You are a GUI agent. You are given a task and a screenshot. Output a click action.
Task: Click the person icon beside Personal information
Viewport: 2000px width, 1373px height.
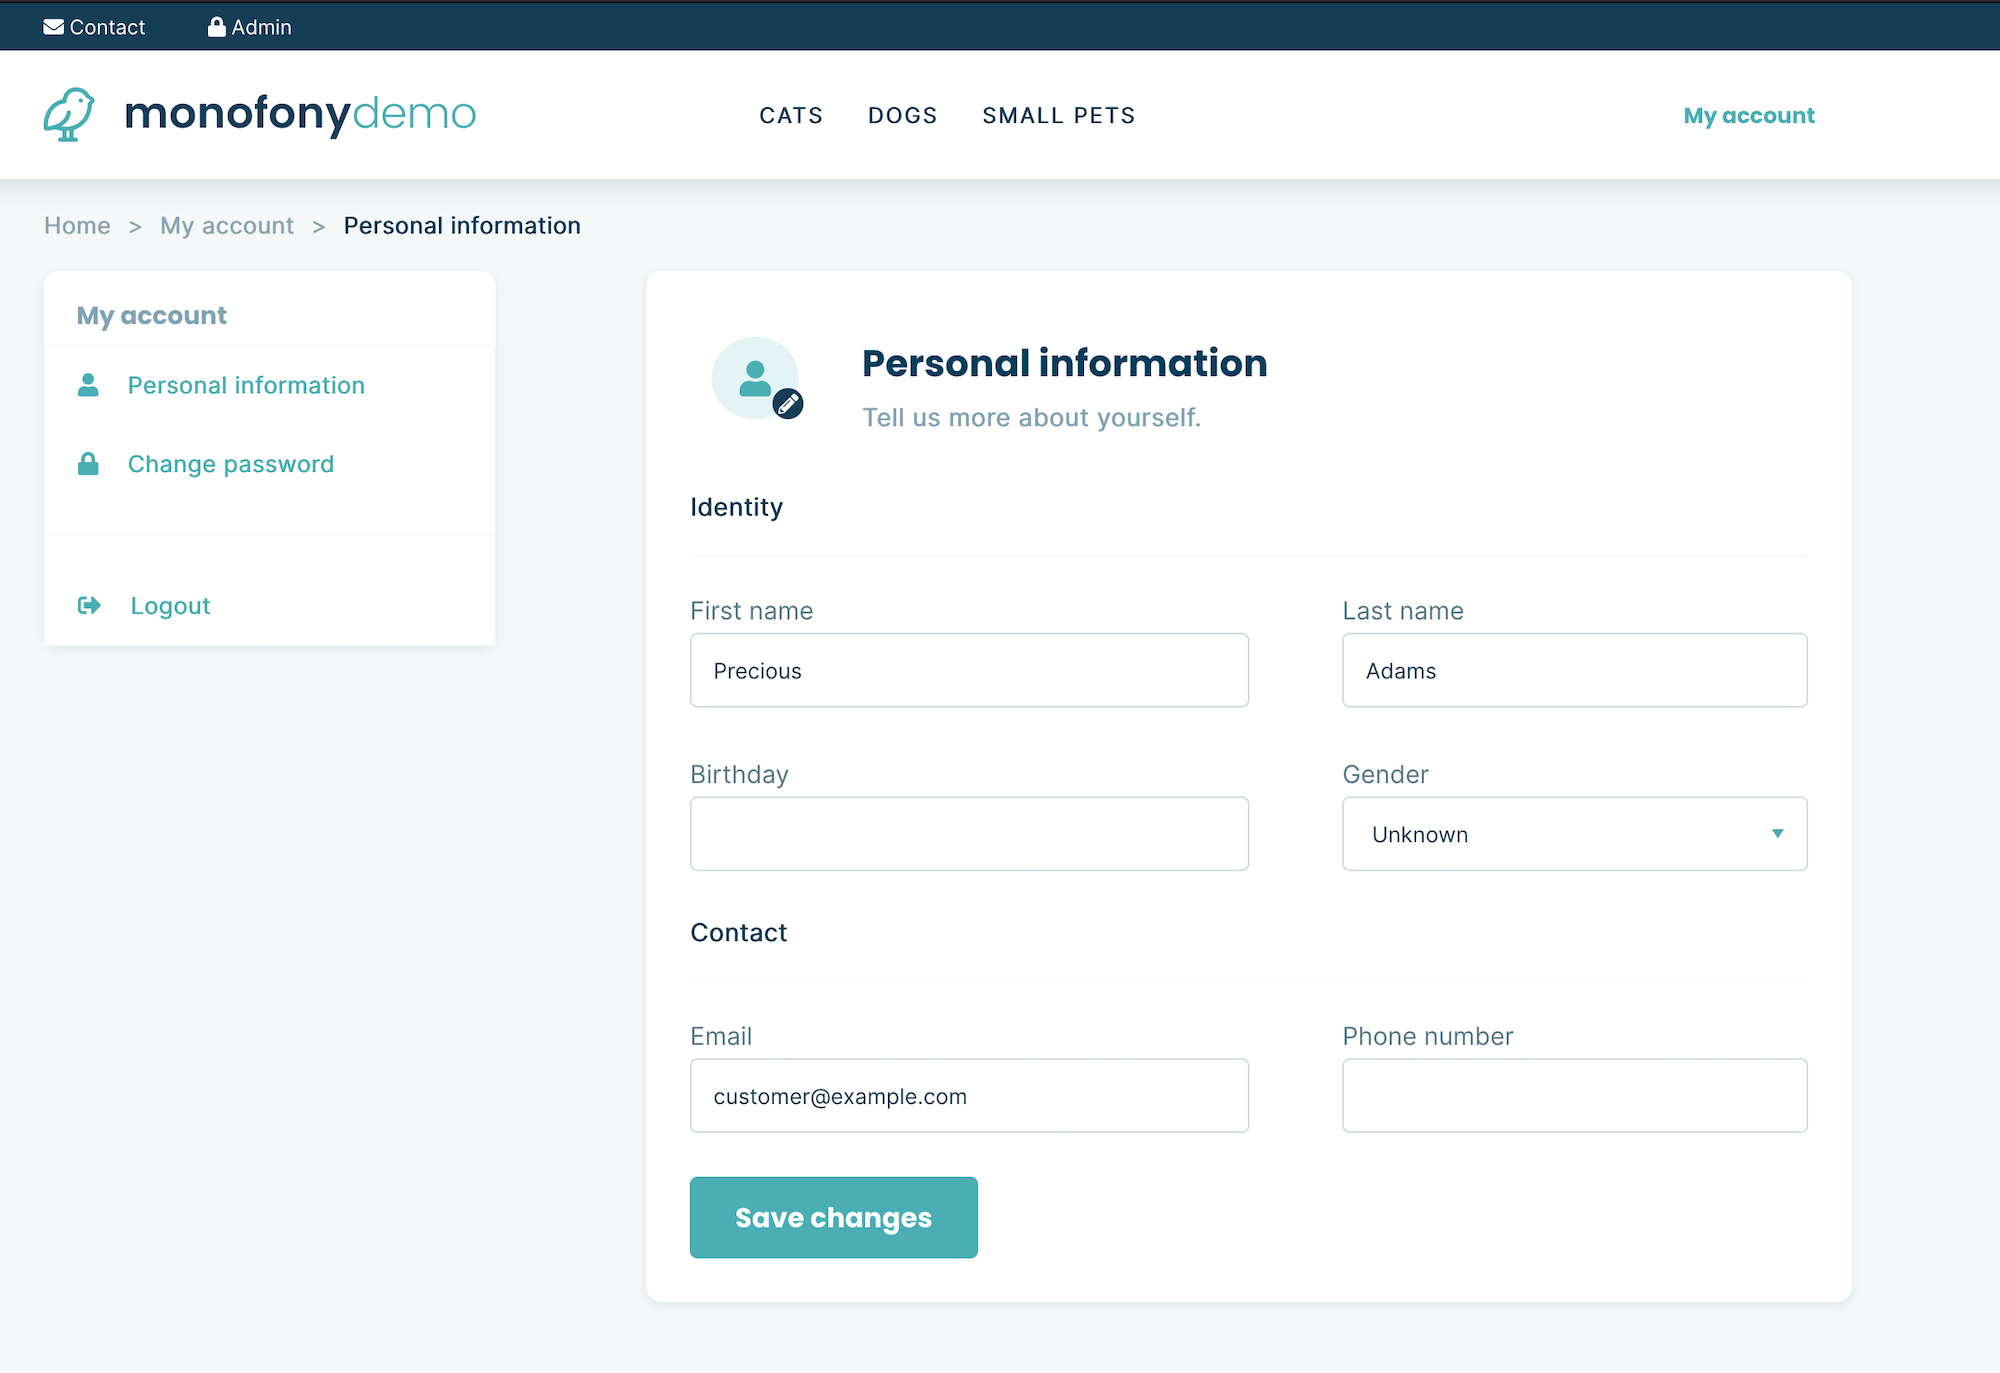coord(88,385)
